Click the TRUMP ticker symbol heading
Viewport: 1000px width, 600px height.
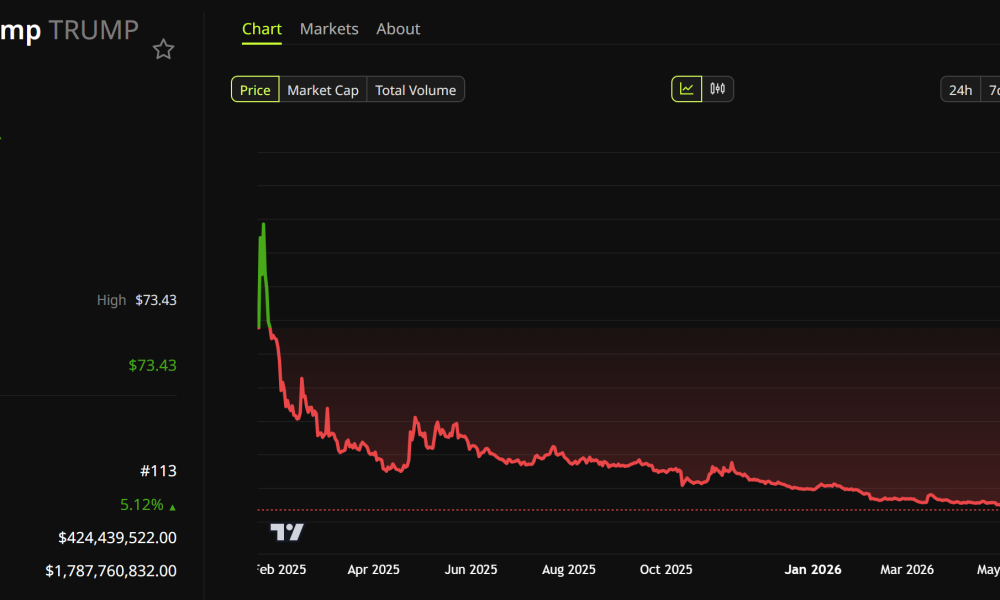(x=94, y=30)
